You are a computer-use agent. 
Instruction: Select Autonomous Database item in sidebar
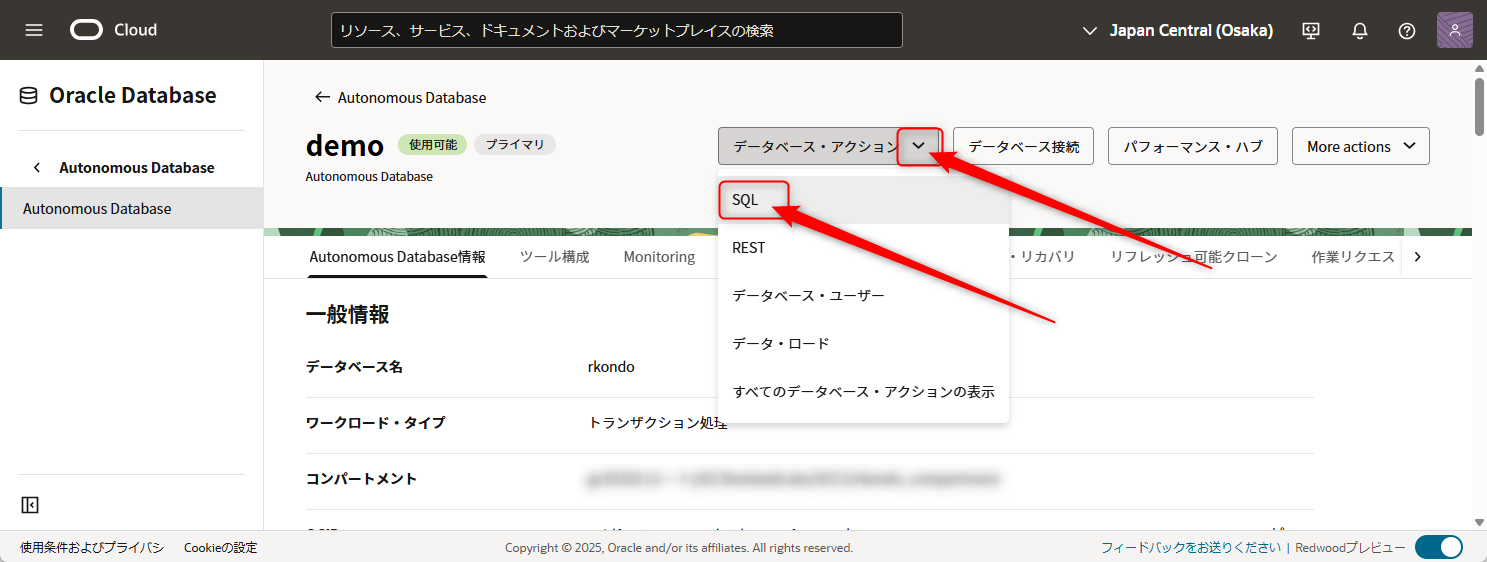(x=132, y=209)
